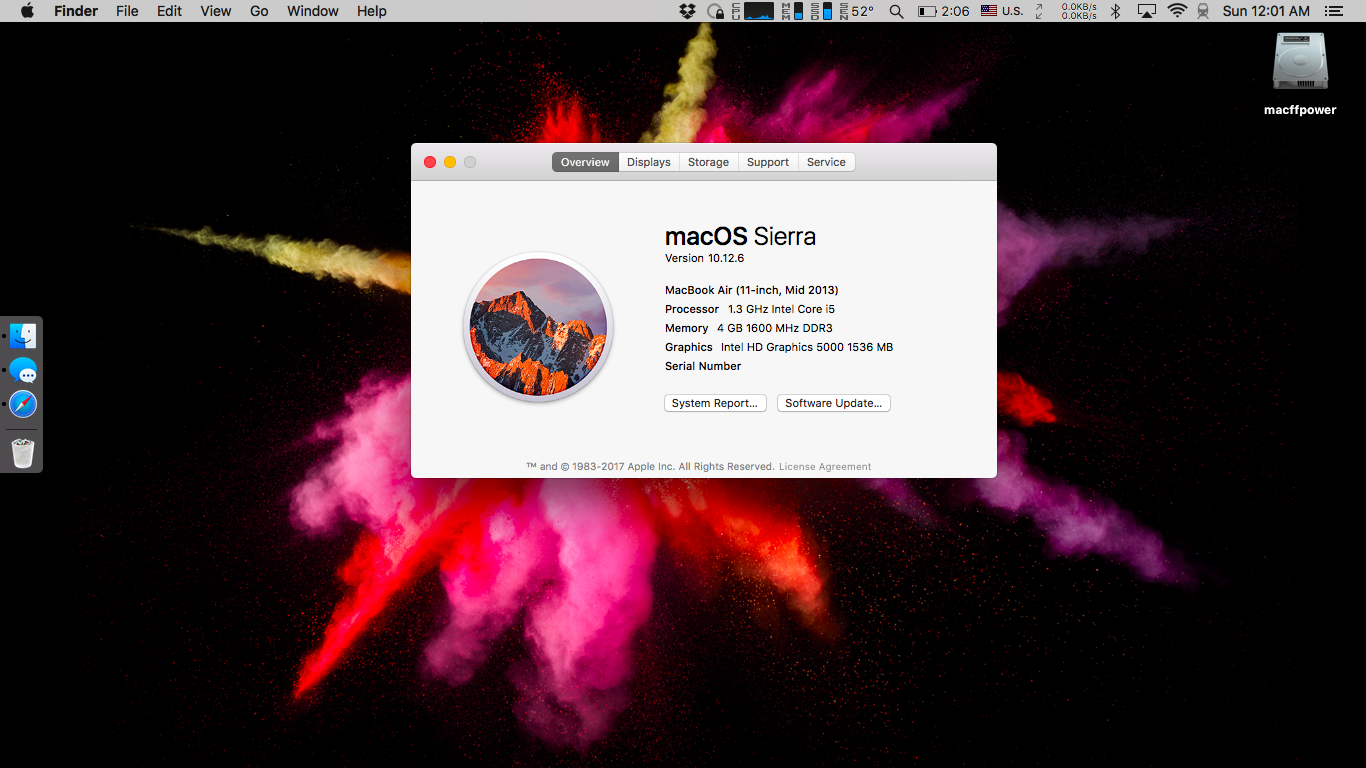The image size is (1366, 768).
Task: Open the Apple menu
Action: click(x=27, y=11)
